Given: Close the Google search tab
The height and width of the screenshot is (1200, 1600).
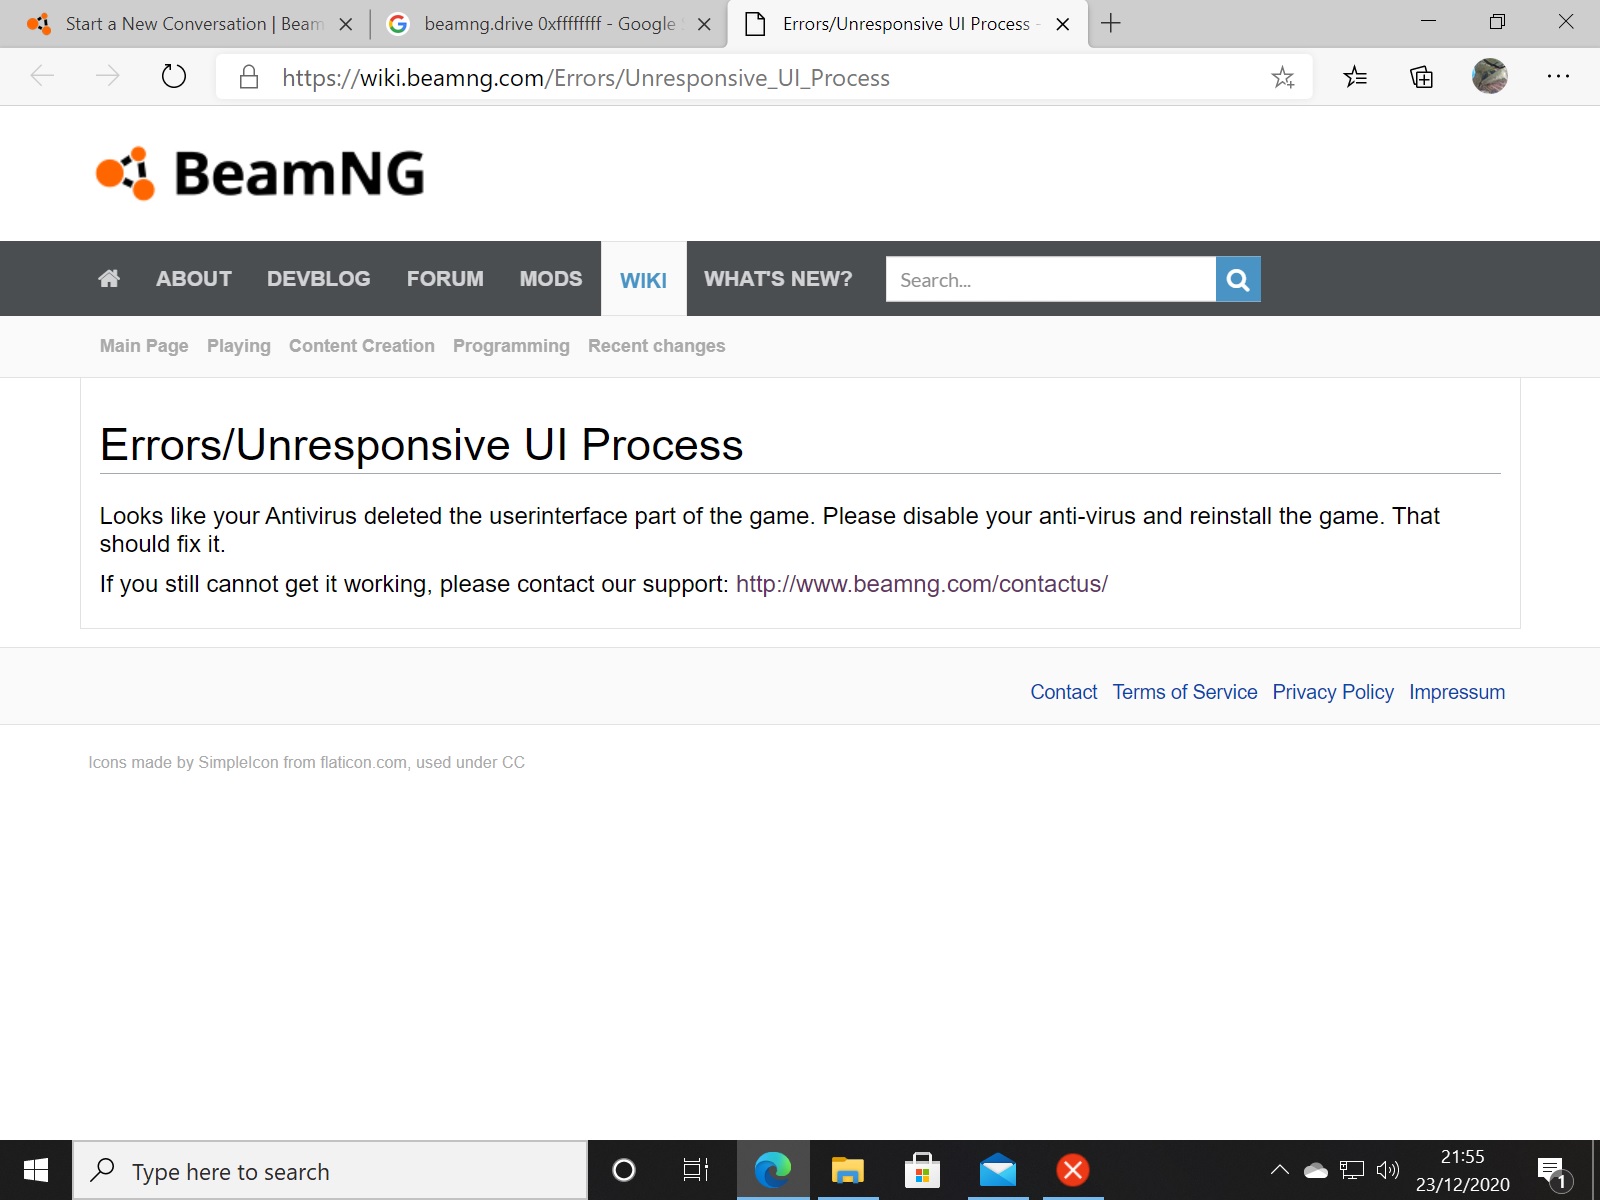Looking at the screenshot, I should (704, 24).
